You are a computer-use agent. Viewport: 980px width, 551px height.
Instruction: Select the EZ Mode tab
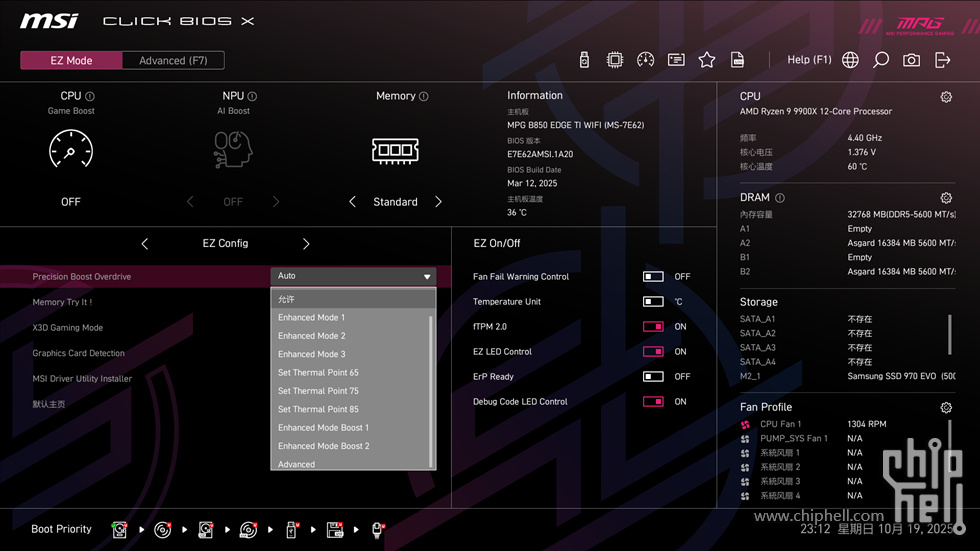click(71, 60)
